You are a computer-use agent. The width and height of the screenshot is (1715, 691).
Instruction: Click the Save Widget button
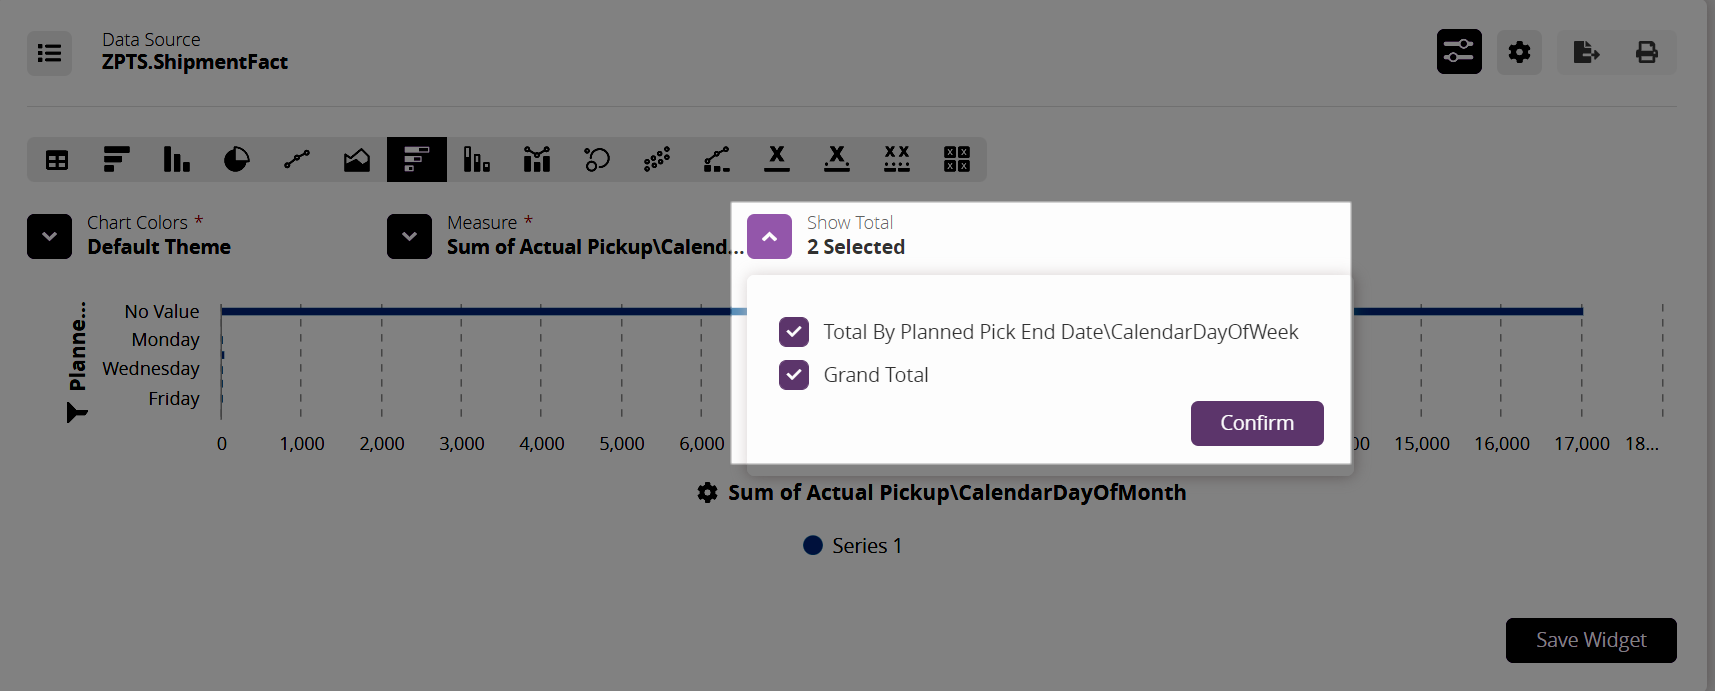point(1590,640)
